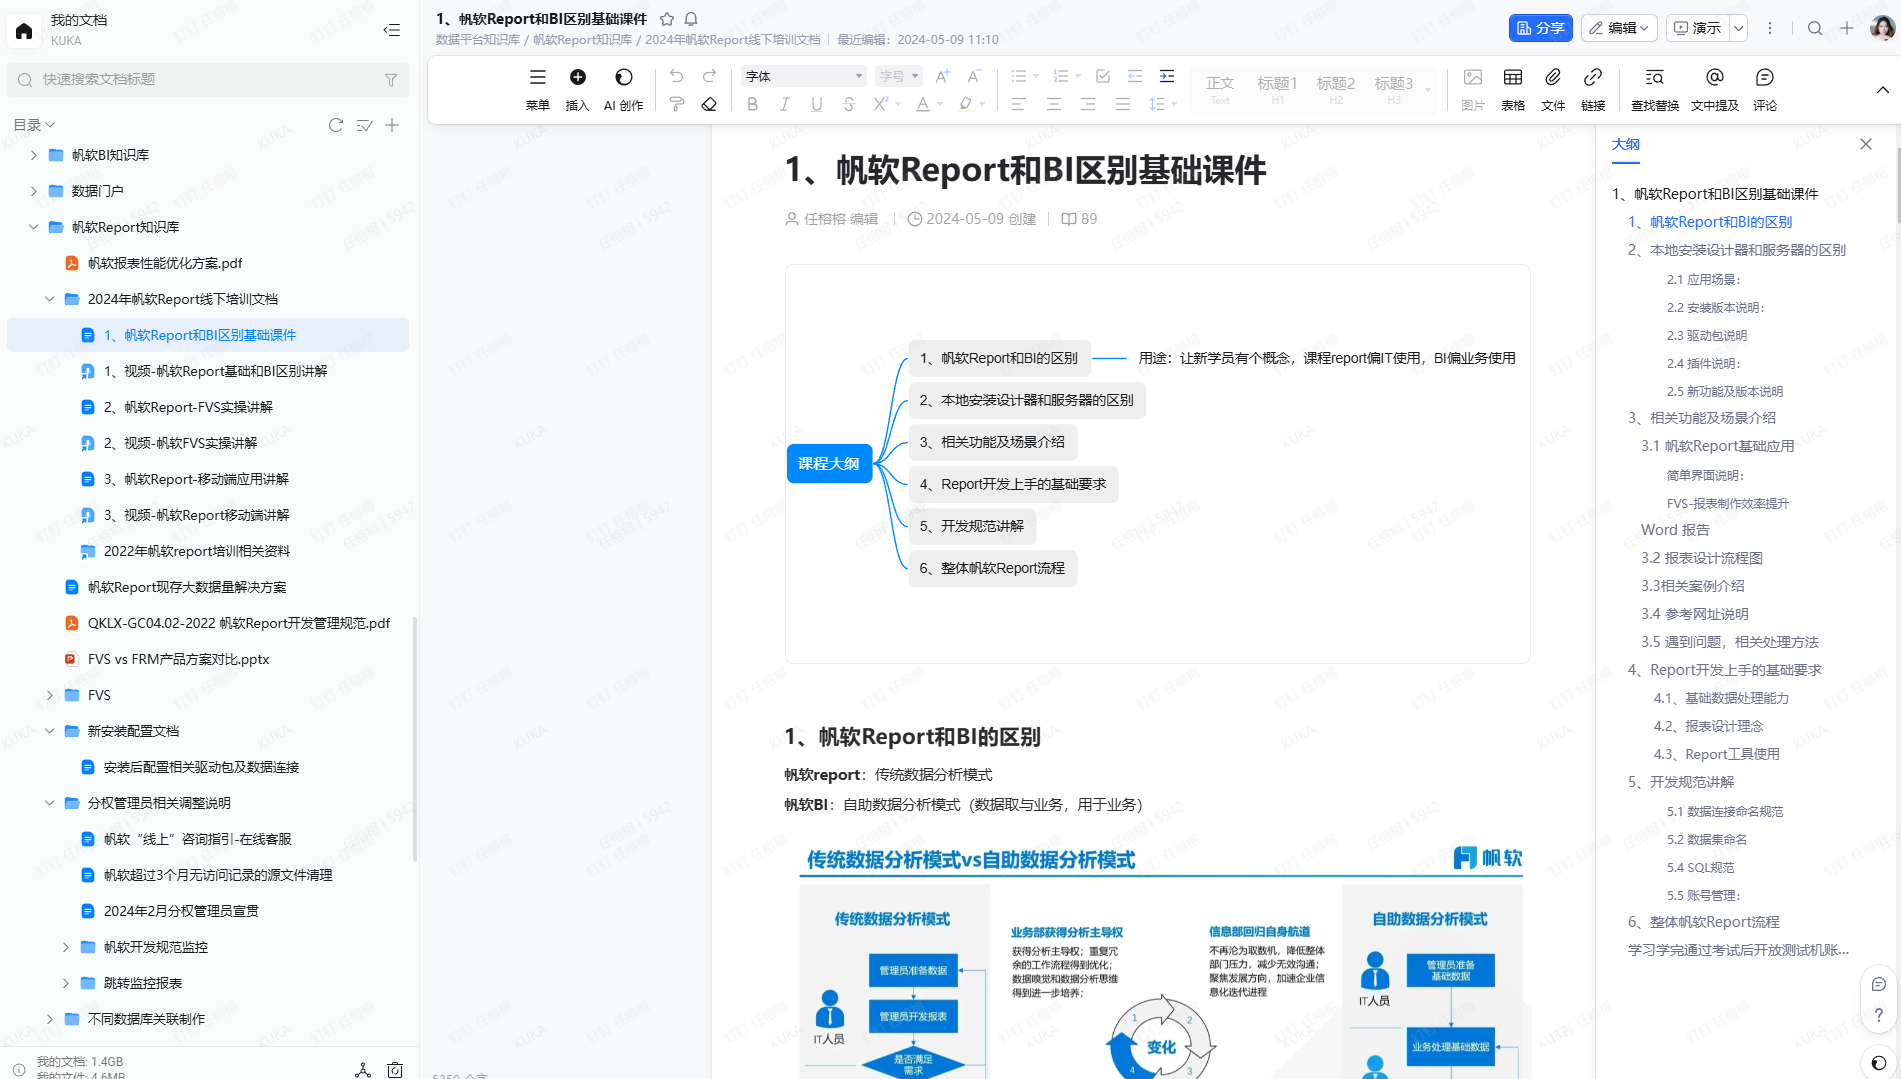Jump to 5、开发规范讲解 in outline
Viewport: 1901px width, 1079px height.
[1691, 782]
